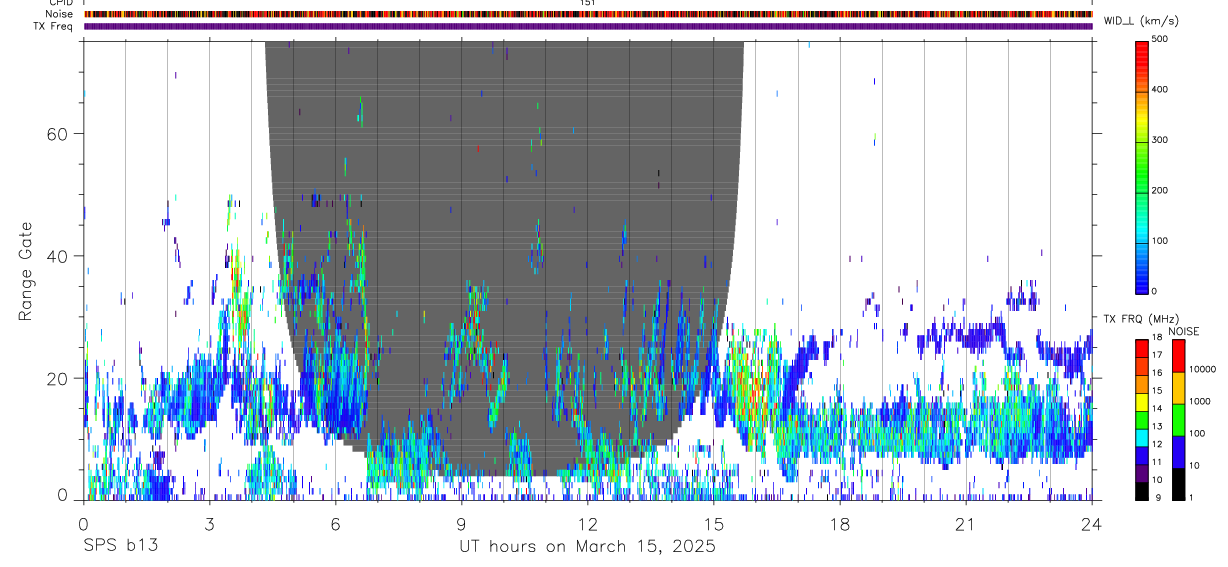Click the 11 tick on TX FRQ legend

click(x=1157, y=462)
